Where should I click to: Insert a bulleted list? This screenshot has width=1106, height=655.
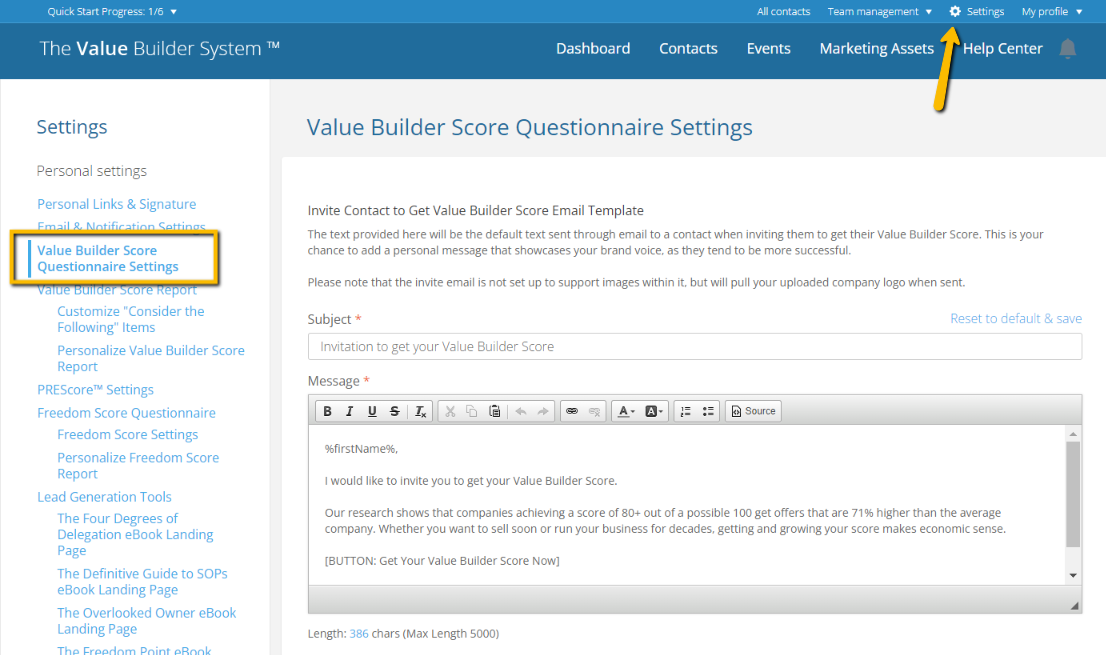click(x=707, y=411)
